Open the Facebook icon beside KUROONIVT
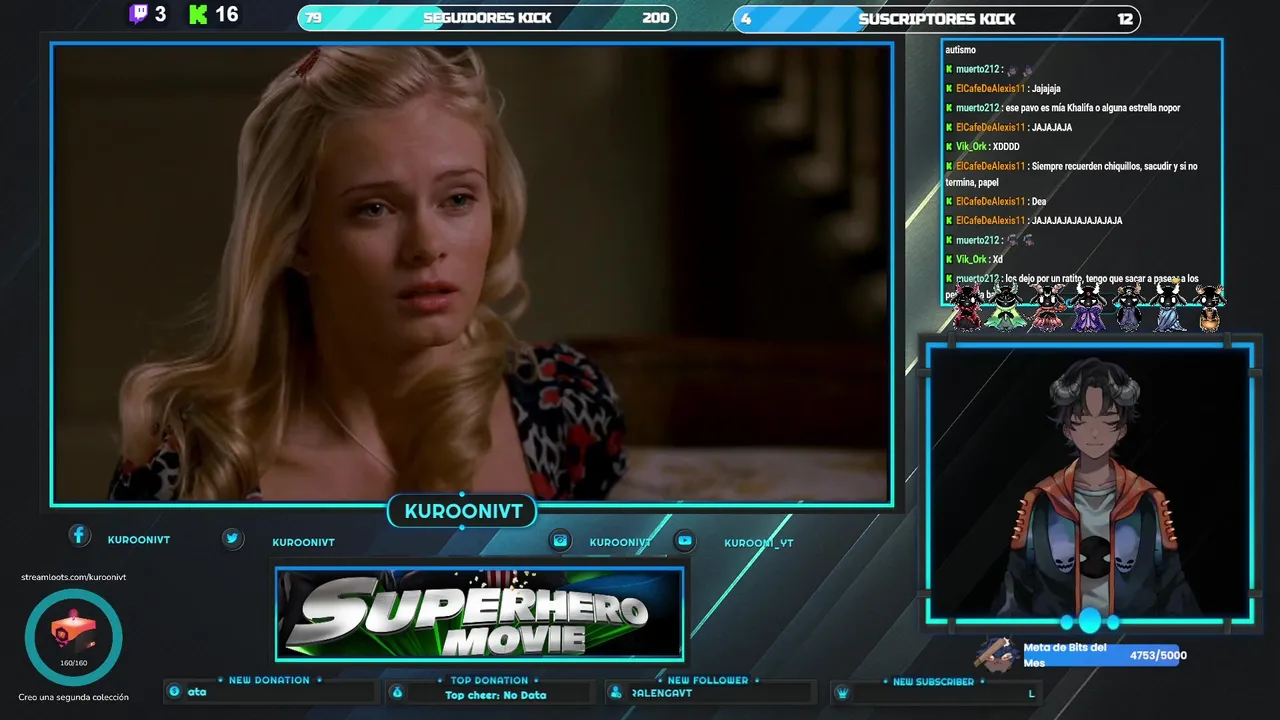Viewport: 1280px width, 720px height. click(x=79, y=535)
